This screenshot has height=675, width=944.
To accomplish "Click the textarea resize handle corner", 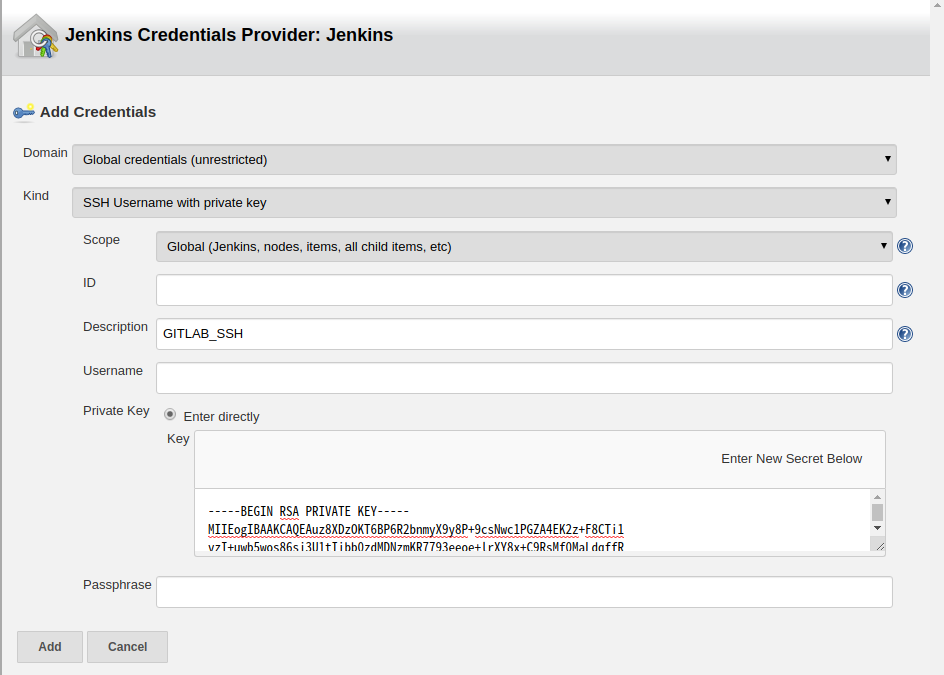I will point(879,546).
